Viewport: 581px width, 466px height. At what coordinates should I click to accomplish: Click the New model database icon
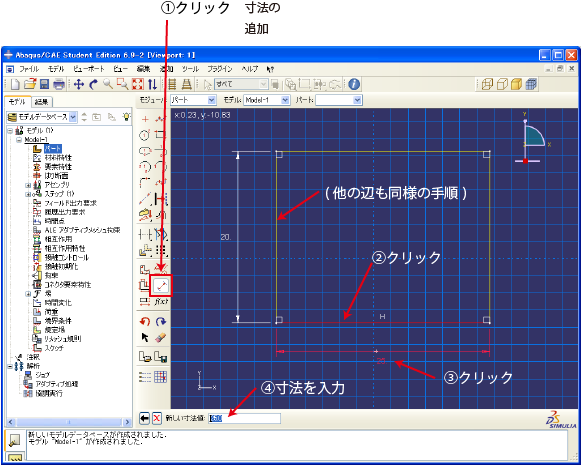tap(15, 84)
